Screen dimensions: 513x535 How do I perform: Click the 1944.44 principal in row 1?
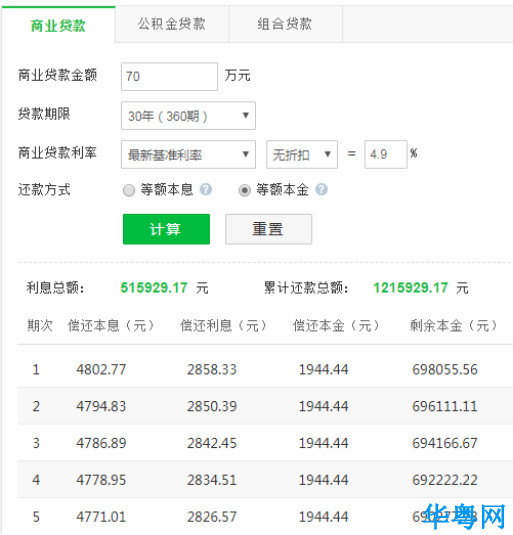pyautogui.click(x=324, y=370)
